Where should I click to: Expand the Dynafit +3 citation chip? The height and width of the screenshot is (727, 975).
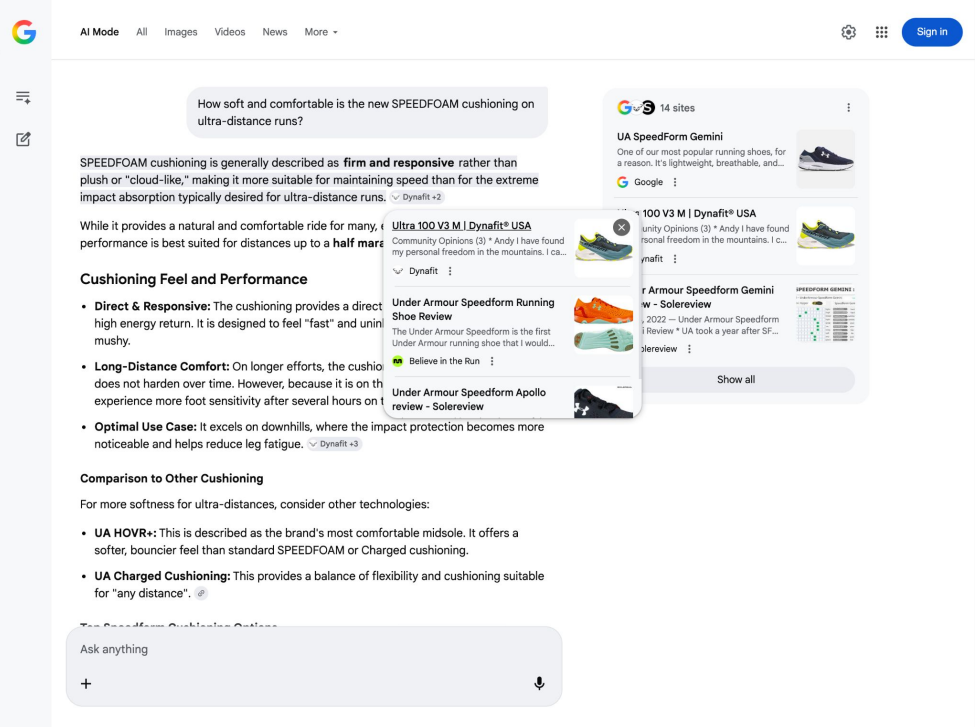(335, 444)
